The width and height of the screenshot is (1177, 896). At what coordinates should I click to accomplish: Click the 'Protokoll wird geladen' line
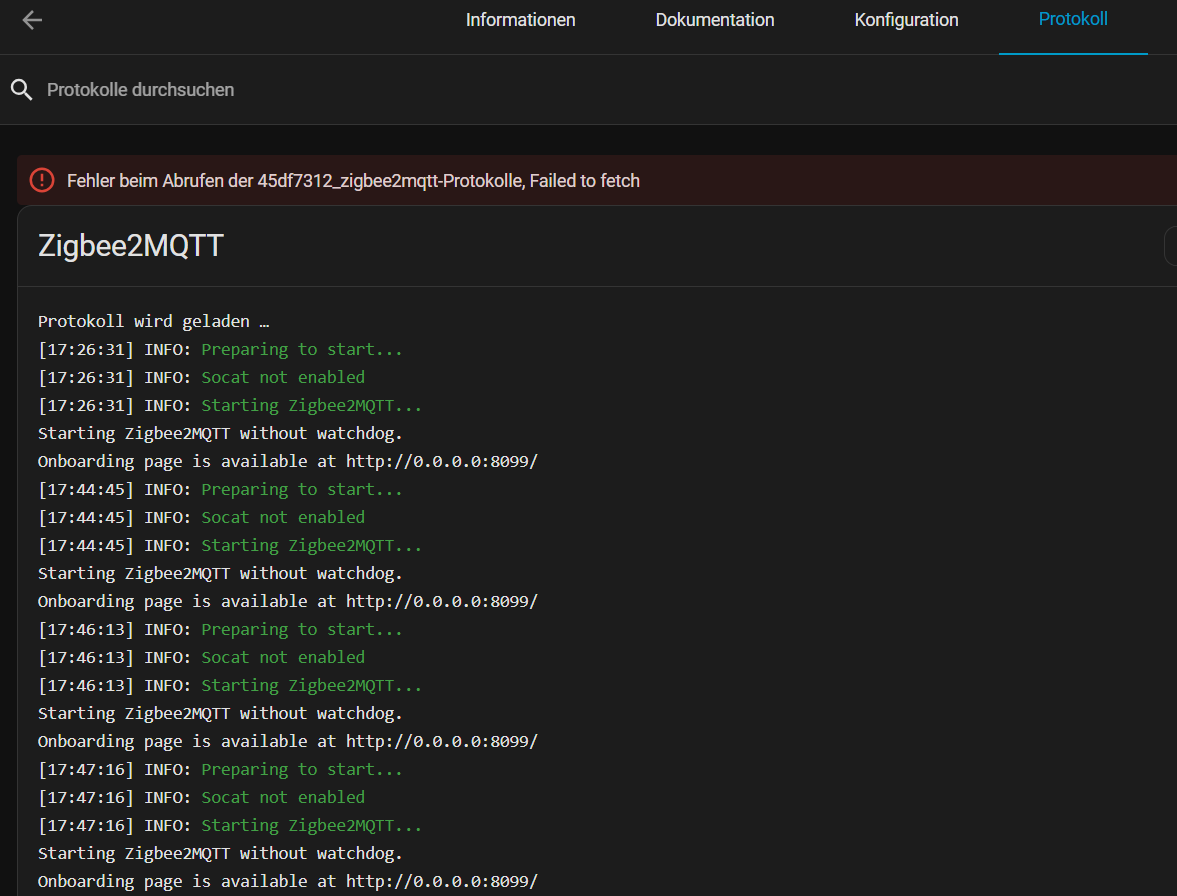154,321
